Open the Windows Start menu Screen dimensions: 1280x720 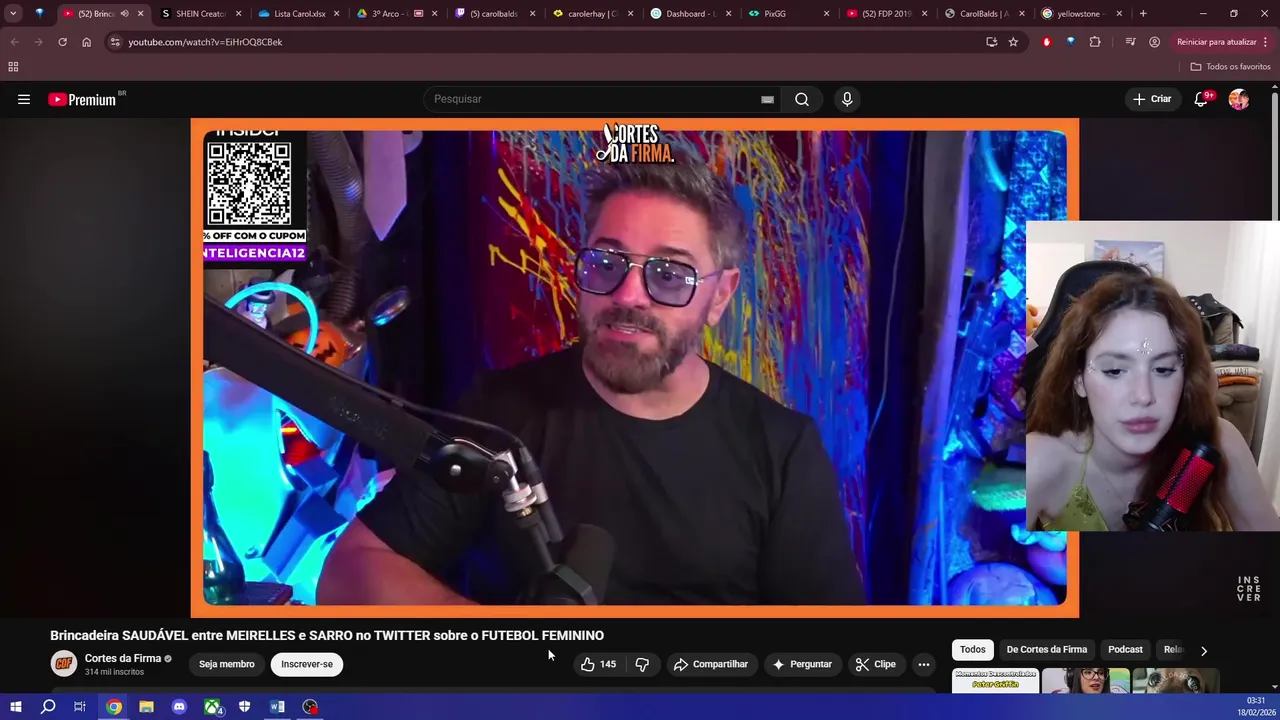[x=15, y=707]
